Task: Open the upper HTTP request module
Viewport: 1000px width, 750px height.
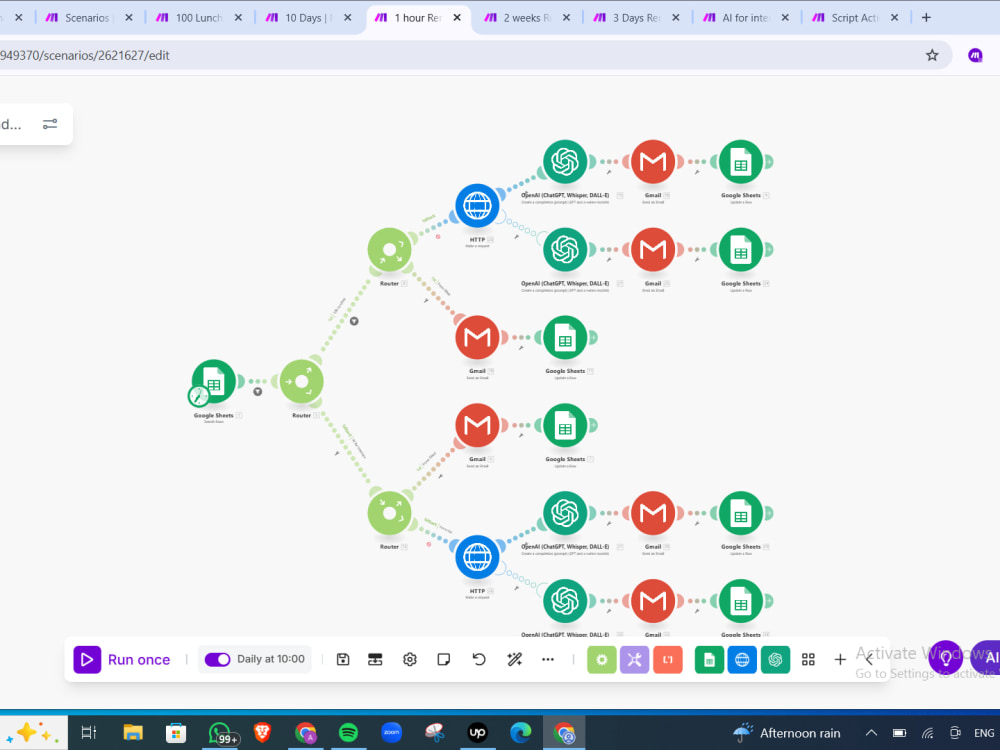Action: pos(477,206)
